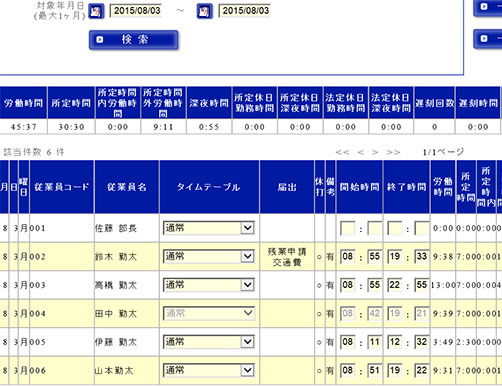The image size is (502, 386).
Task: Click start minute field for employee 003
Action: [375, 285]
